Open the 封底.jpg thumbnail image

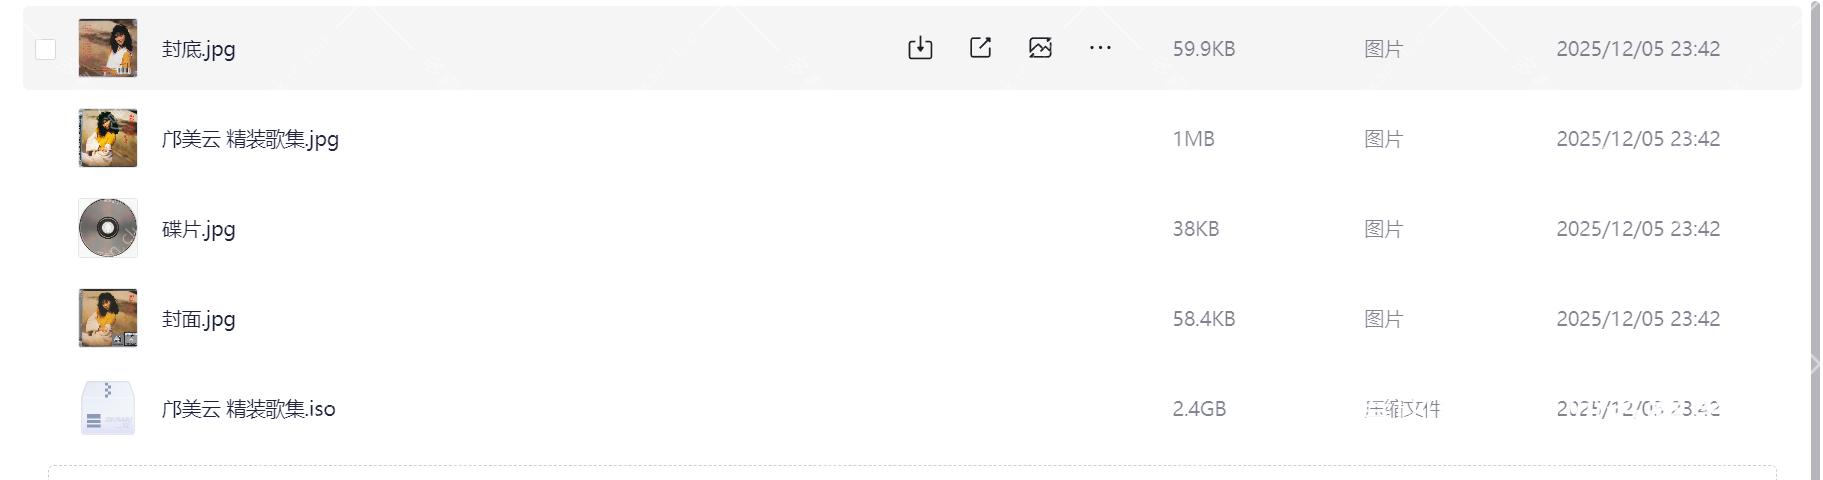108,48
